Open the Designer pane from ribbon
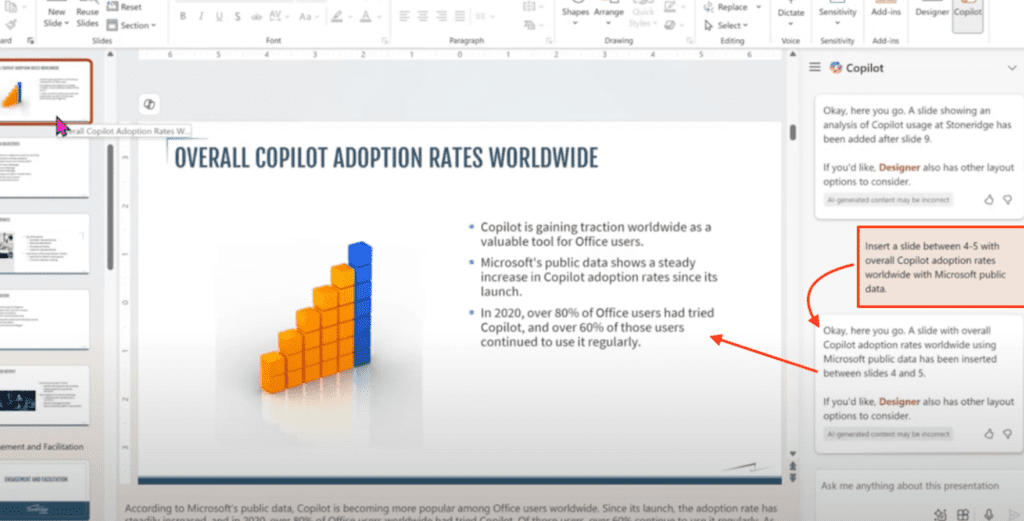 pyautogui.click(x=932, y=12)
